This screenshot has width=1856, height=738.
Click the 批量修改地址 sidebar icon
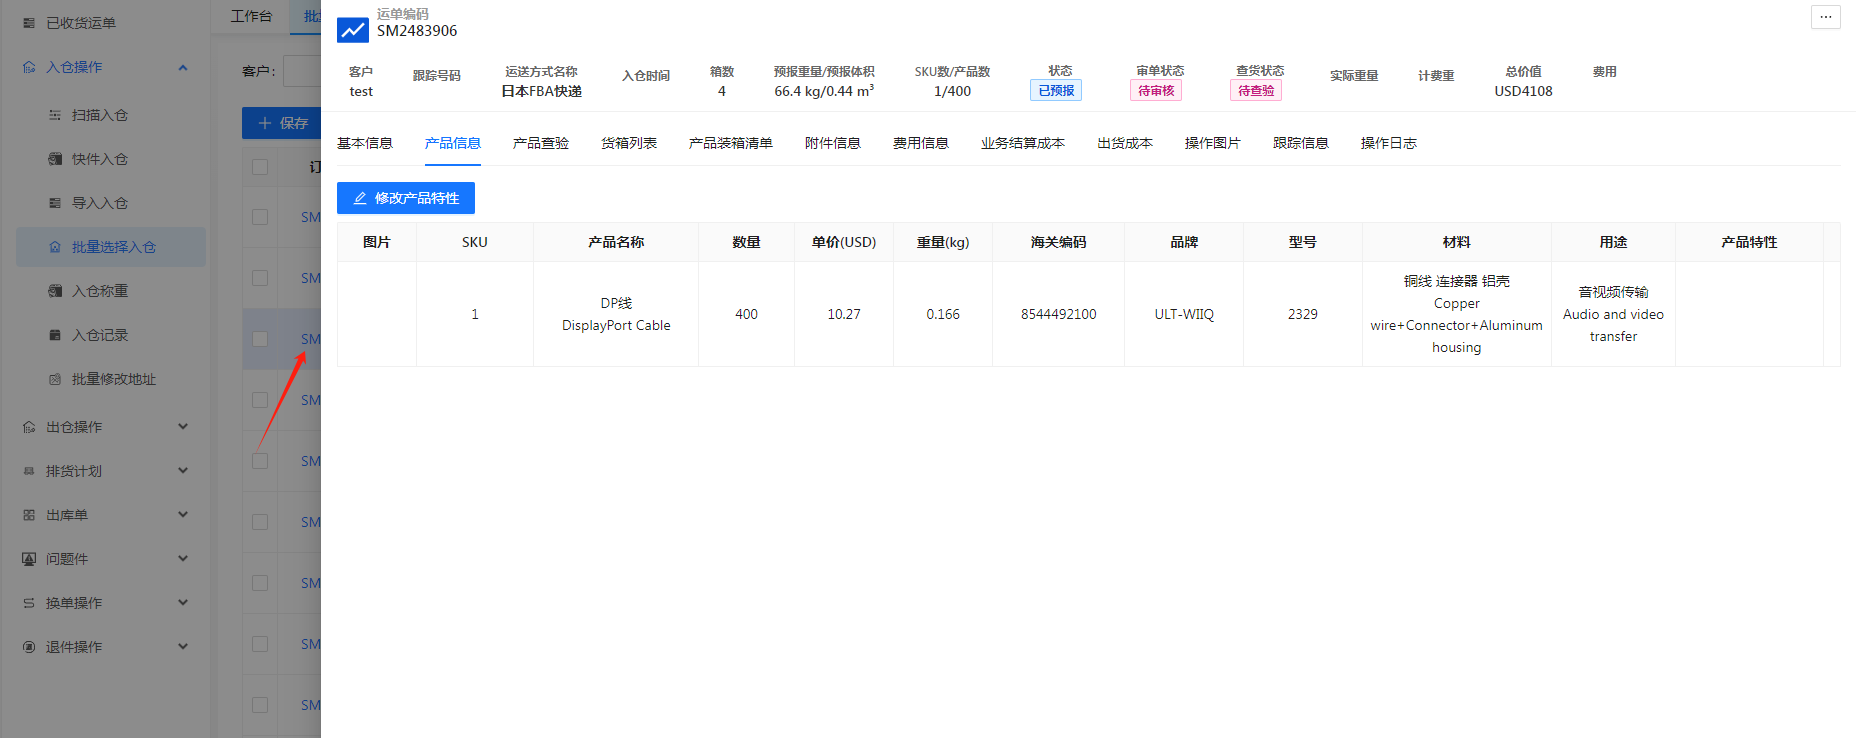tap(55, 379)
